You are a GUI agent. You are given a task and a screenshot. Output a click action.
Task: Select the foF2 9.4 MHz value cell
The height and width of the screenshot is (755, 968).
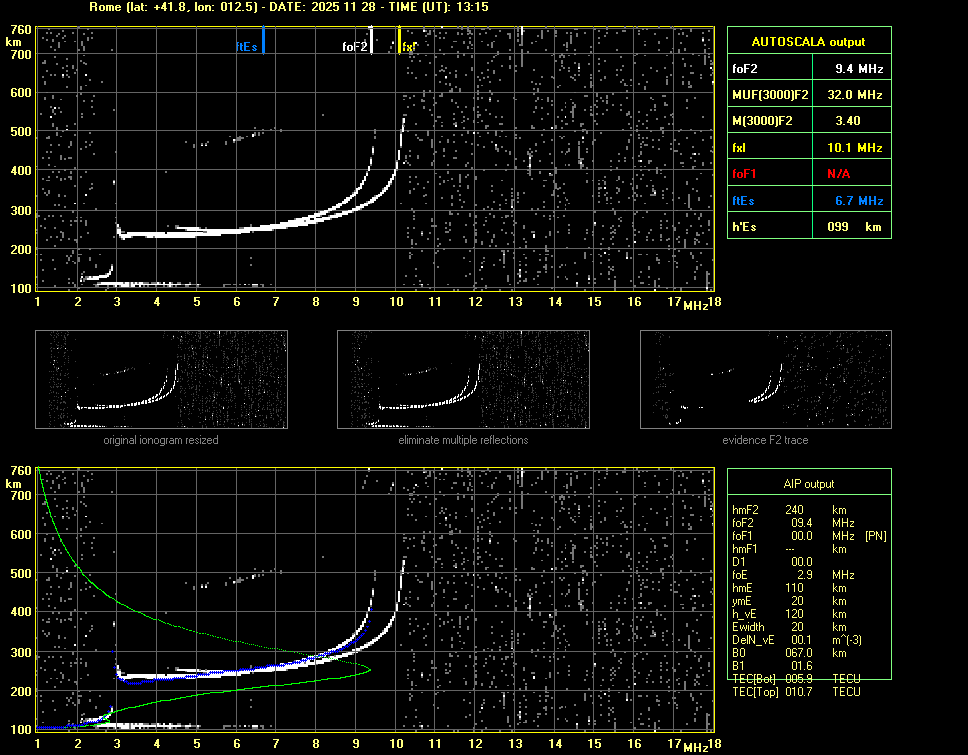pyautogui.click(x=859, y=69)
